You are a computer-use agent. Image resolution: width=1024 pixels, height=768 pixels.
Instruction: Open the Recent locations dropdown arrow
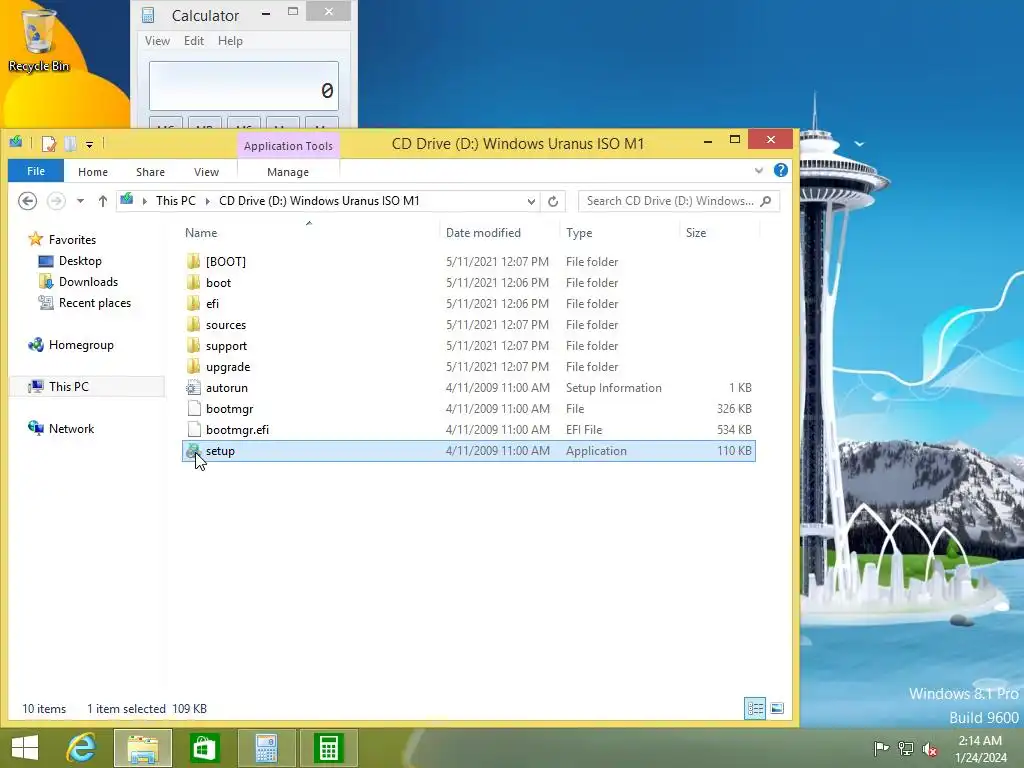pos(80,201)
